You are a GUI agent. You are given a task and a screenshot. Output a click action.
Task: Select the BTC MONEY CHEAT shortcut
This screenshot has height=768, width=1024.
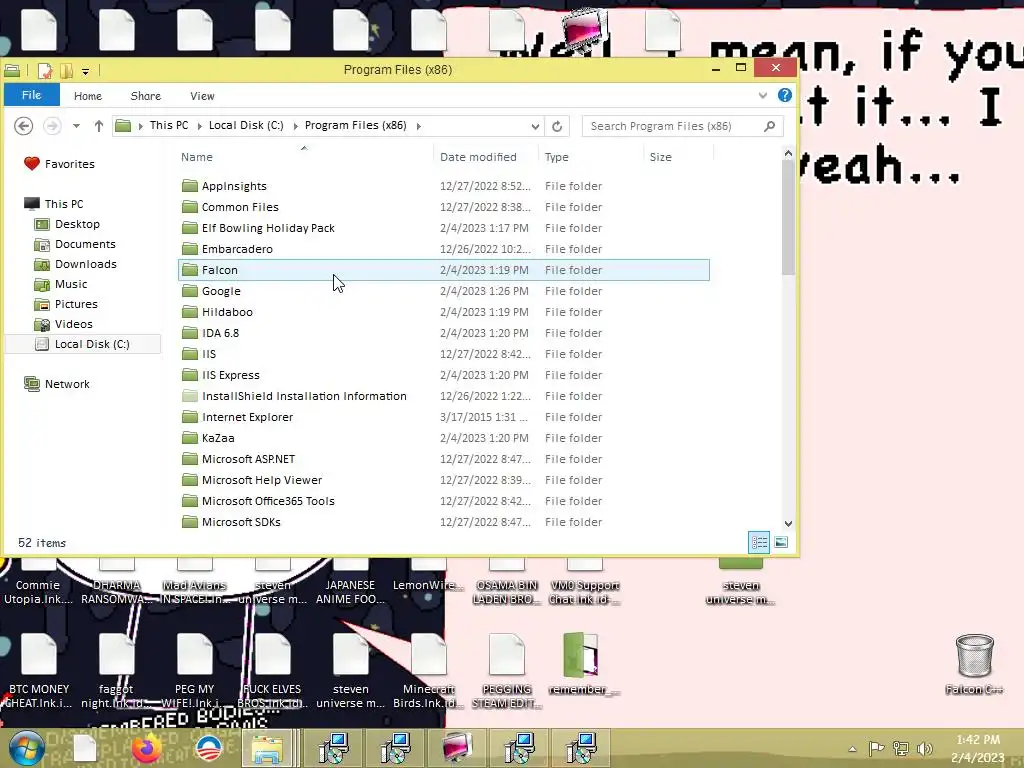coord(39,670)
